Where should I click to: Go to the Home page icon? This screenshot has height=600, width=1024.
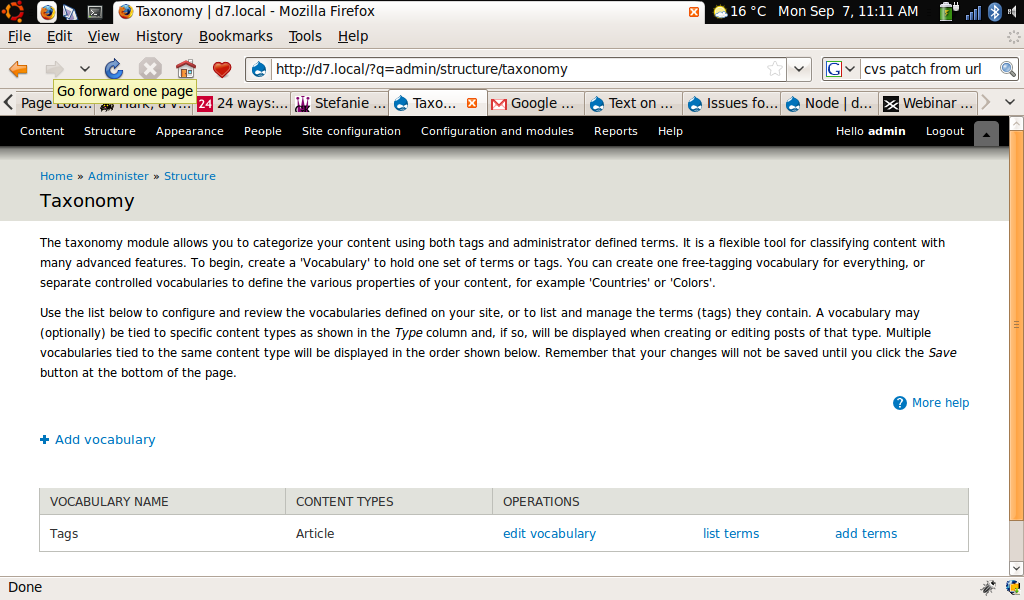pos(186,69)
